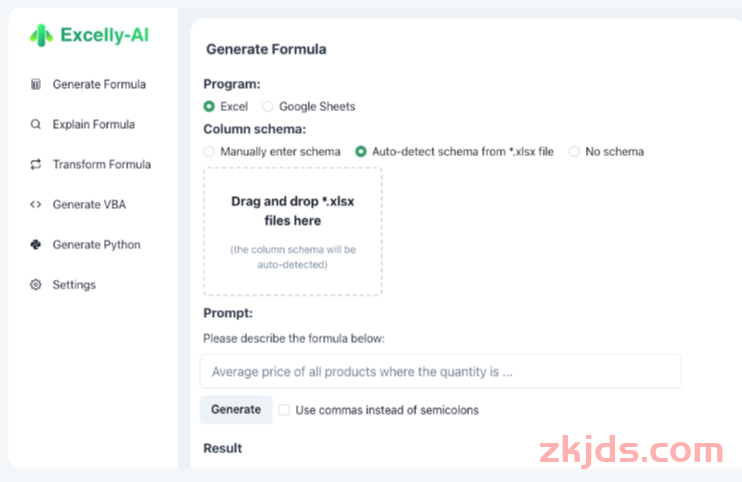The image size is (742, 482).
Task: Open the Generate Python menu label
Action: pos(97,245)
